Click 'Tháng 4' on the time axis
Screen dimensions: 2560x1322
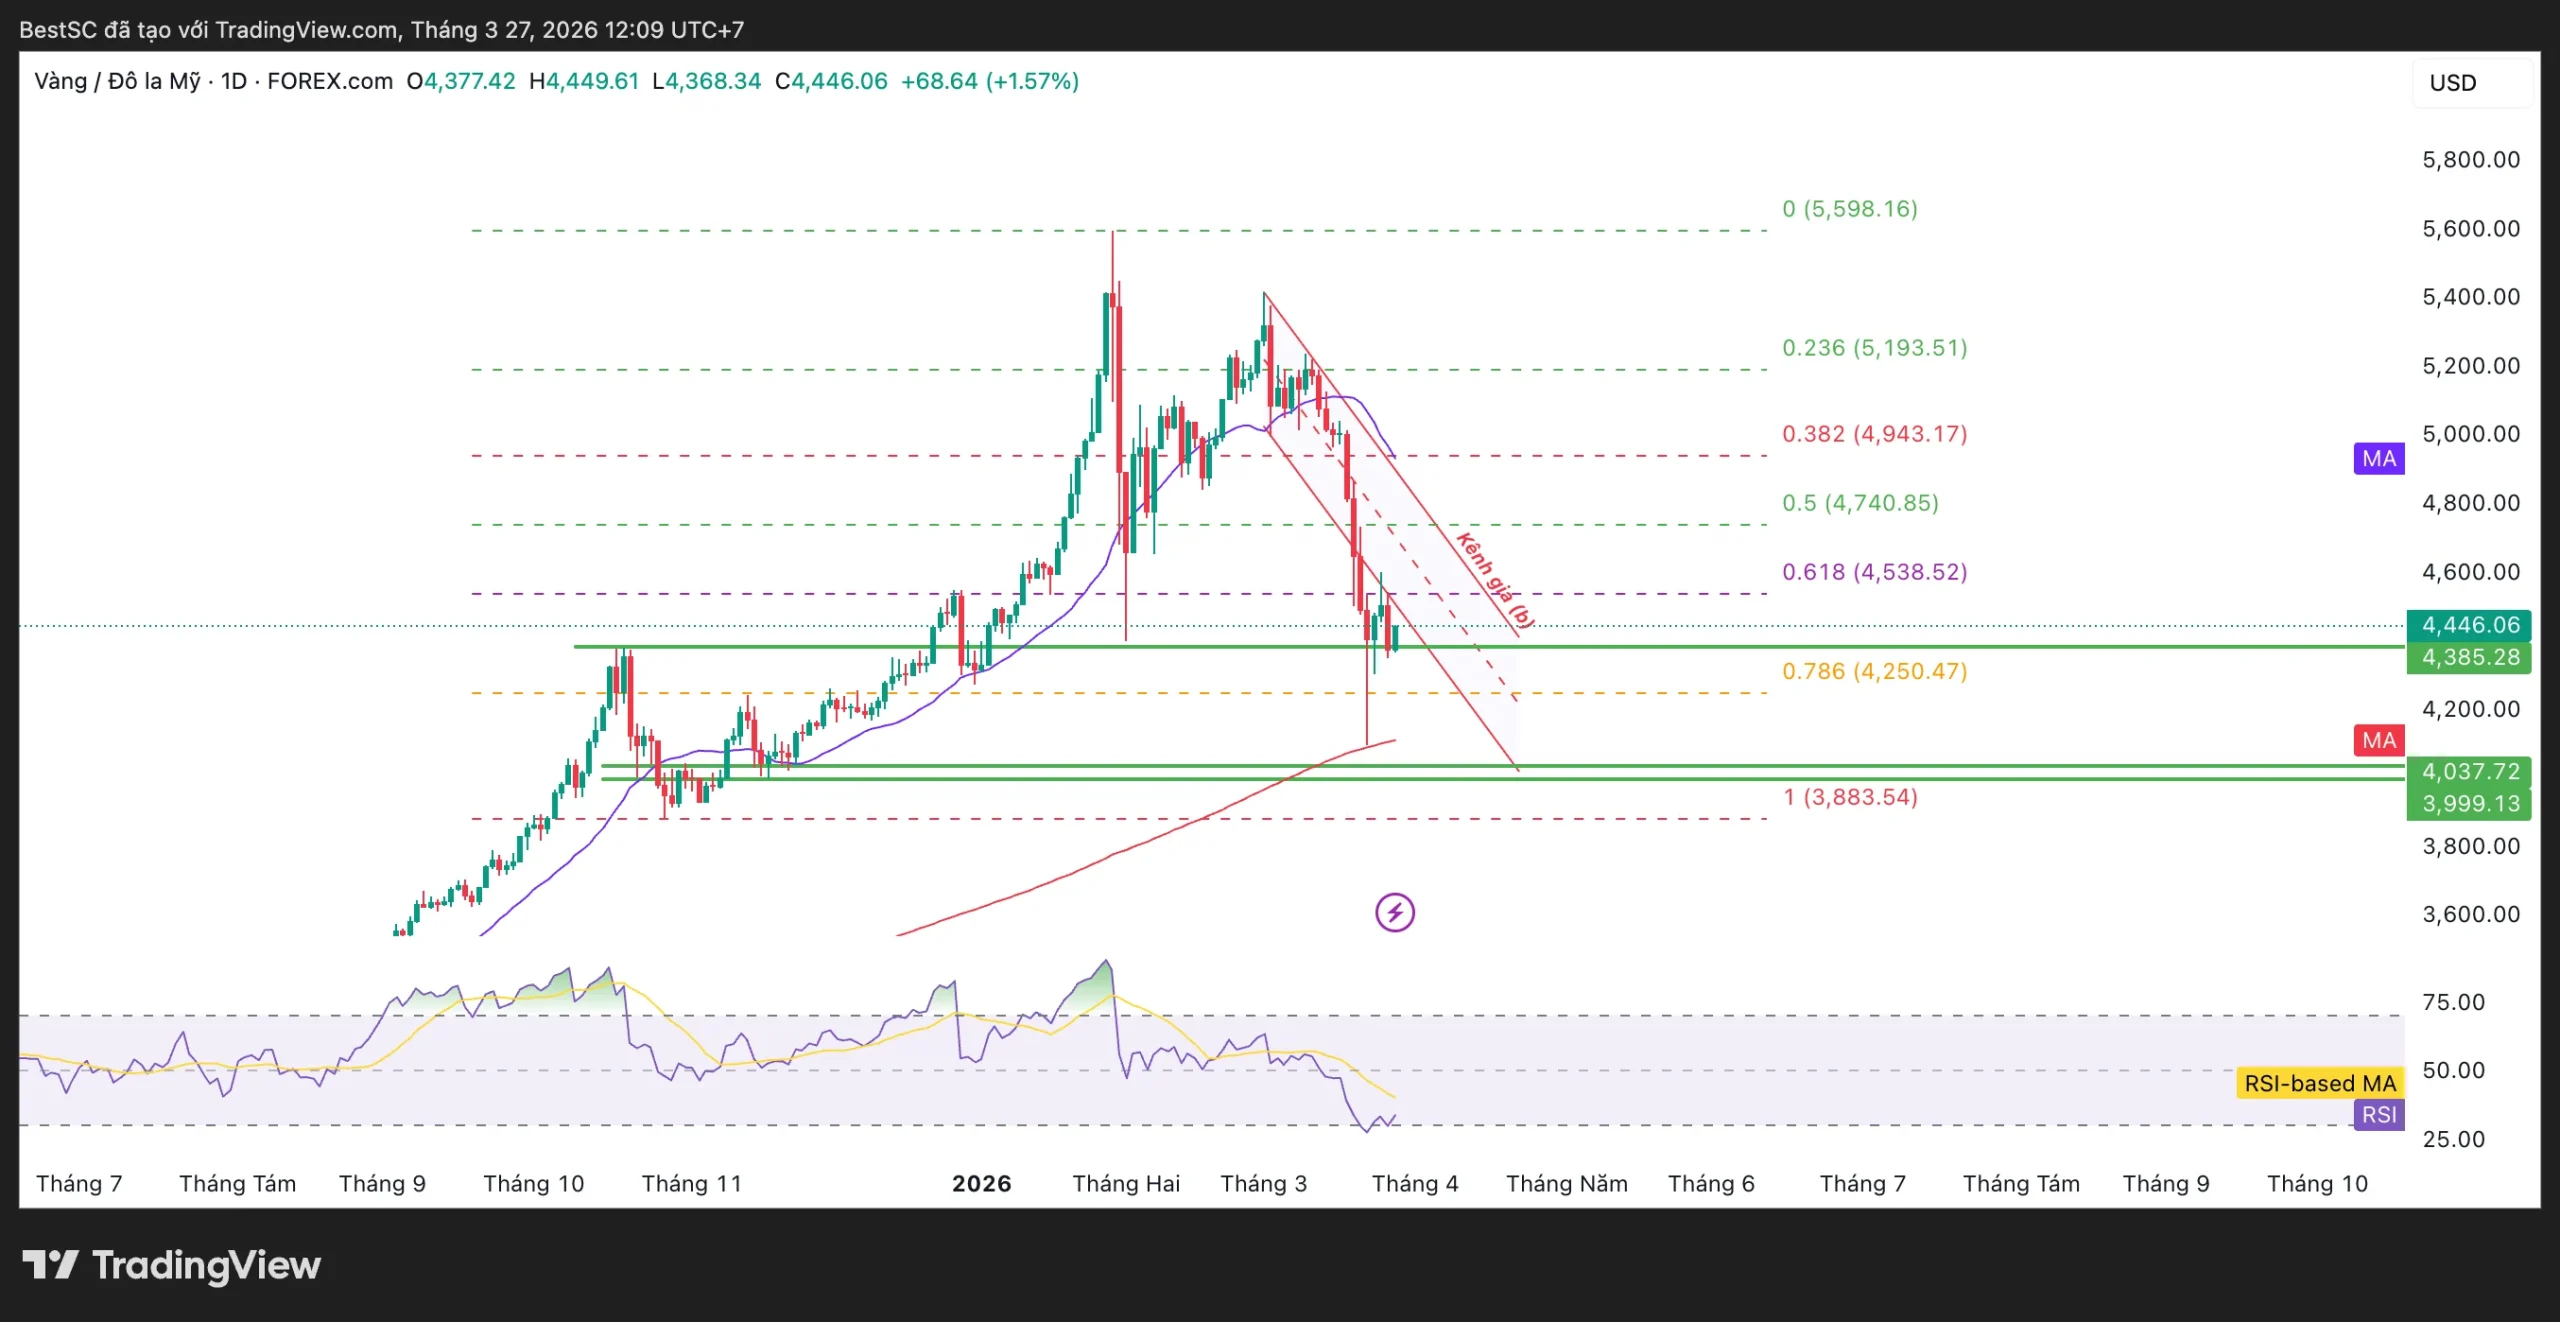[x=1414, y=1184]
